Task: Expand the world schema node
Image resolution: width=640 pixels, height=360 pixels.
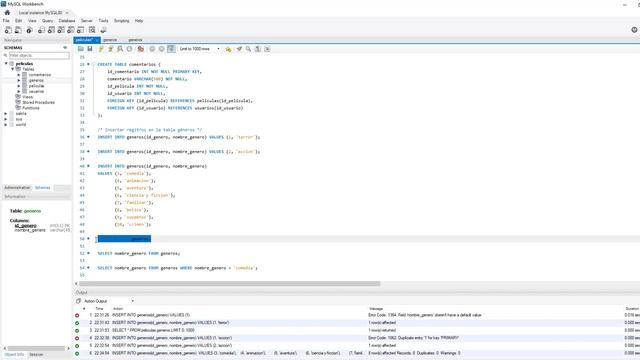Action: [x=6, y=124]
